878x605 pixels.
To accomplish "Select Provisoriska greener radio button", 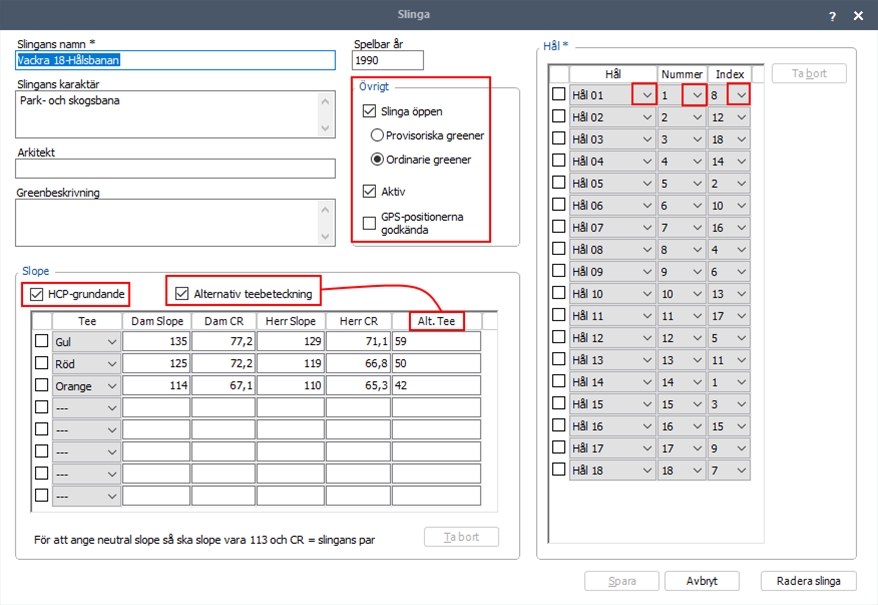I will click(377, 135).
